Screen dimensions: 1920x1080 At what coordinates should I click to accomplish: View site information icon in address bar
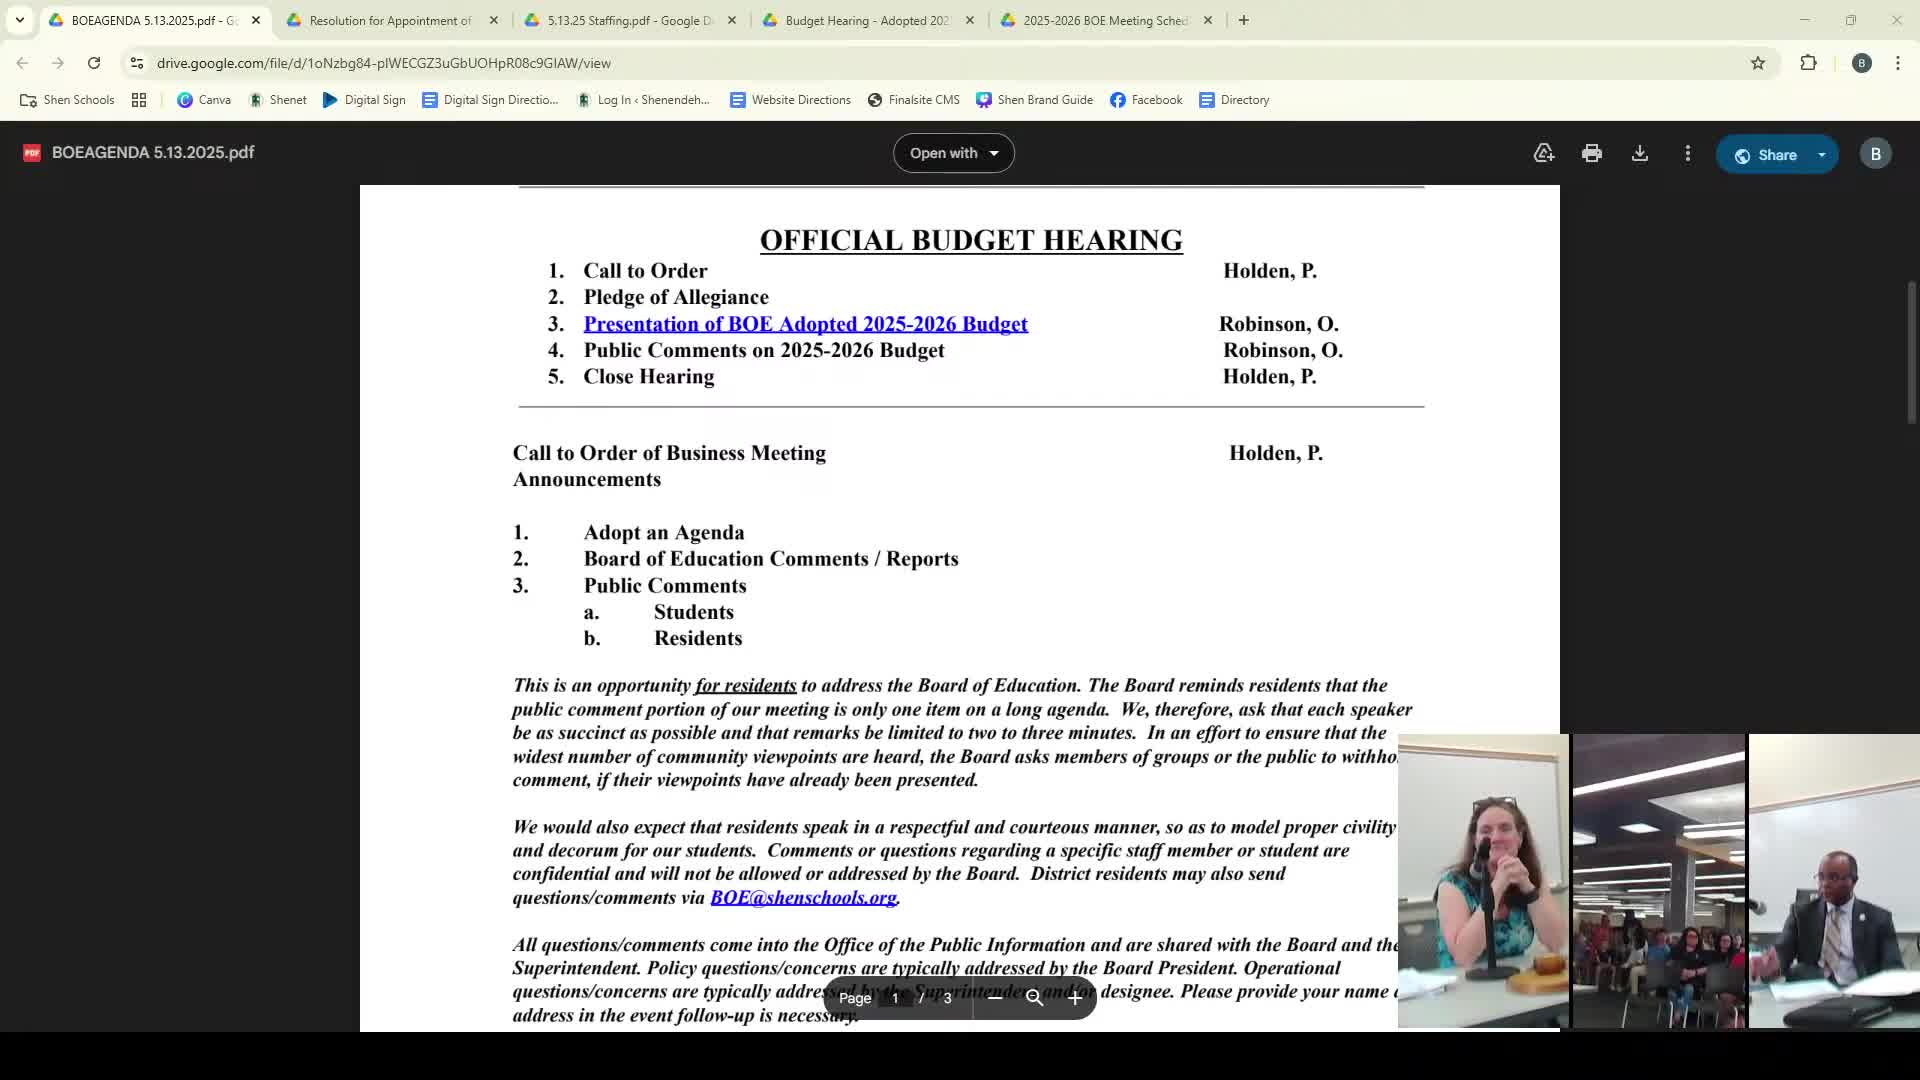137,63
